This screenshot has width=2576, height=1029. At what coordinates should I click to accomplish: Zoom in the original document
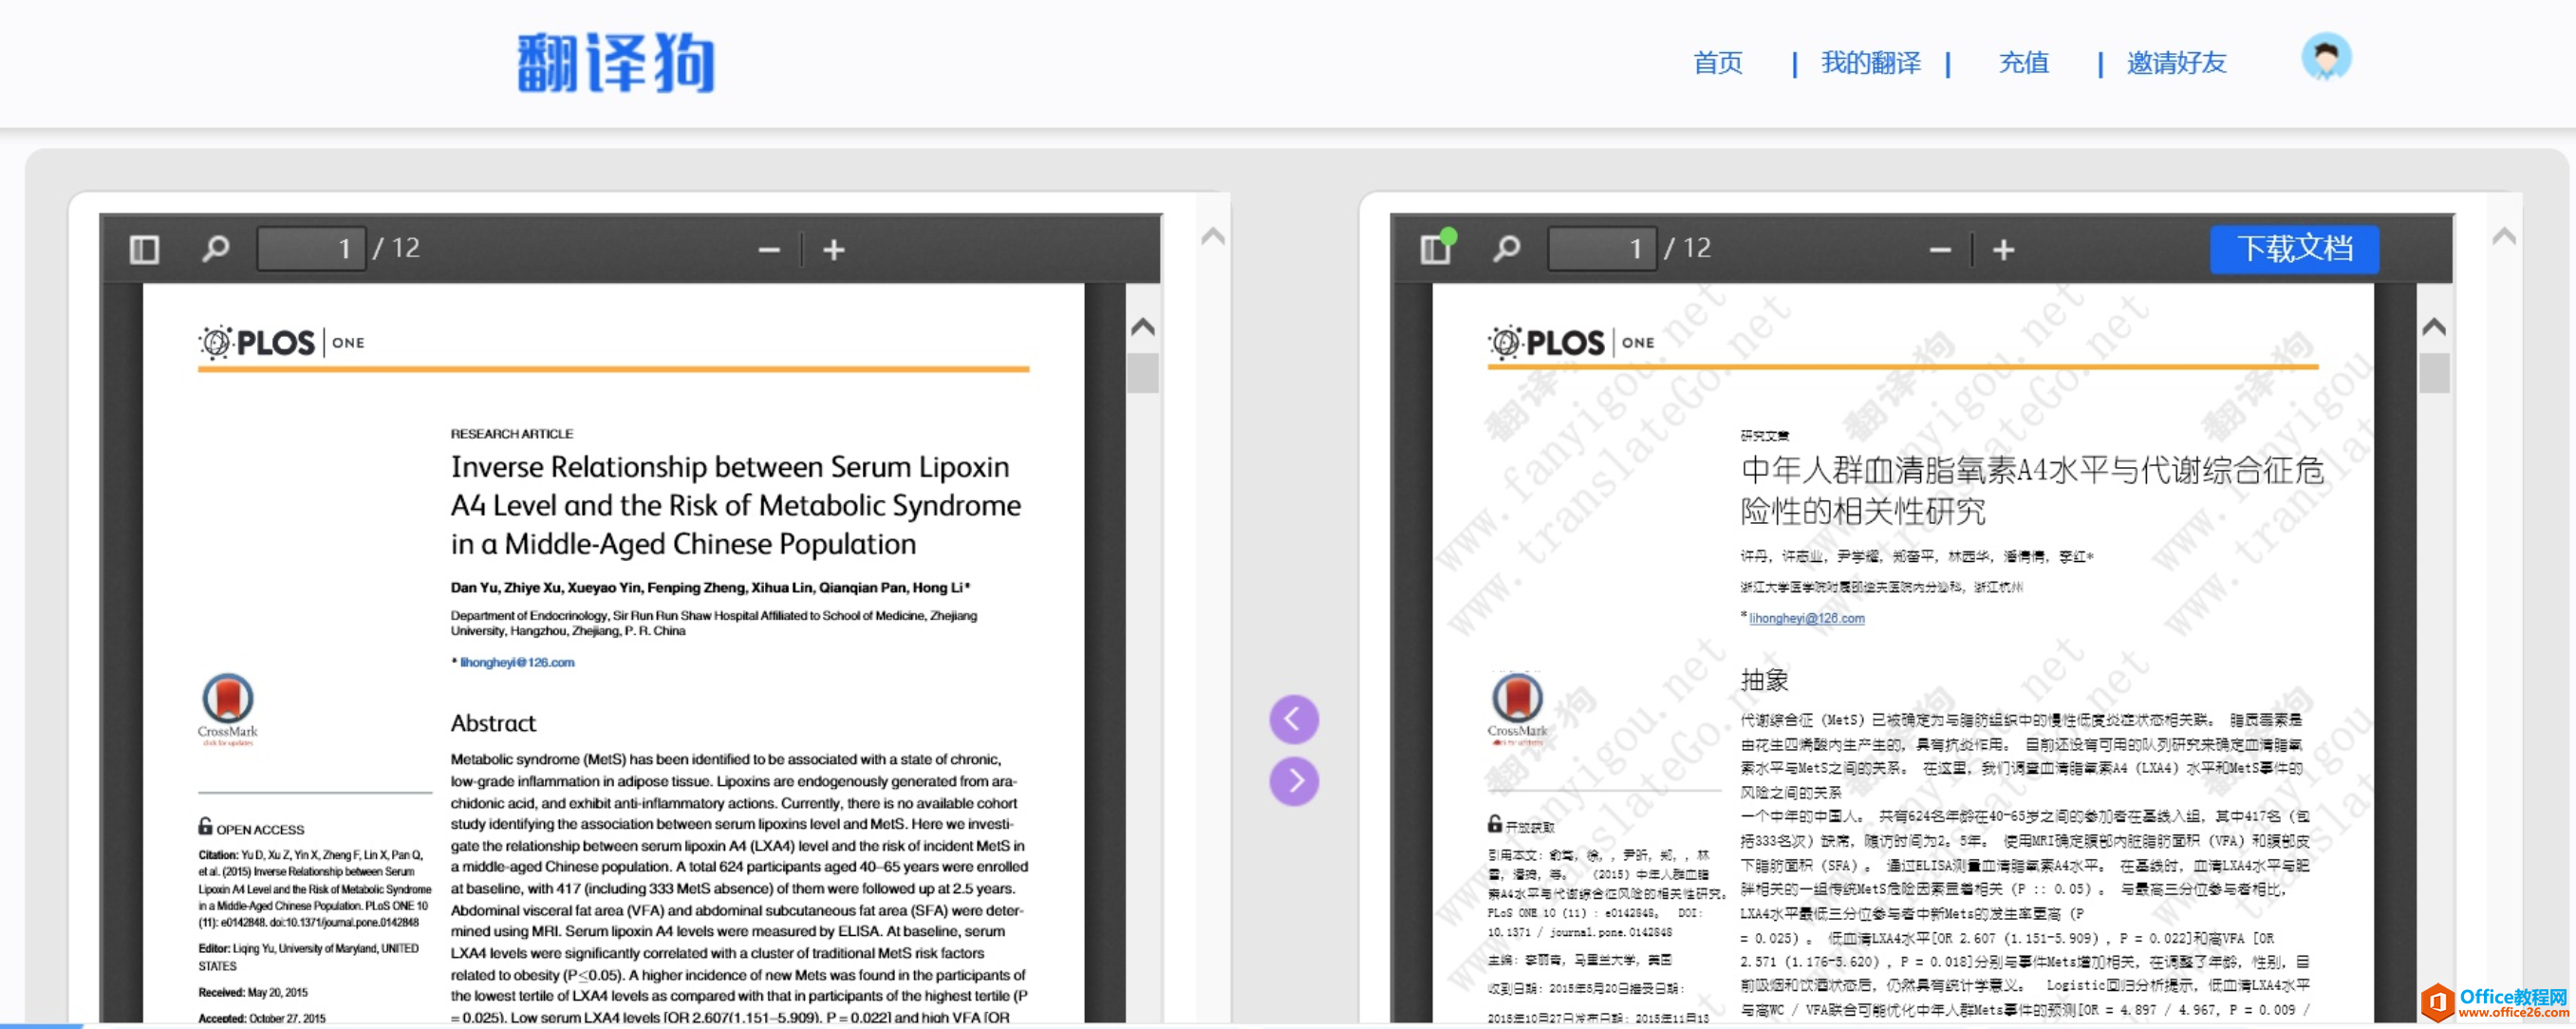click(x=834, y=250)
